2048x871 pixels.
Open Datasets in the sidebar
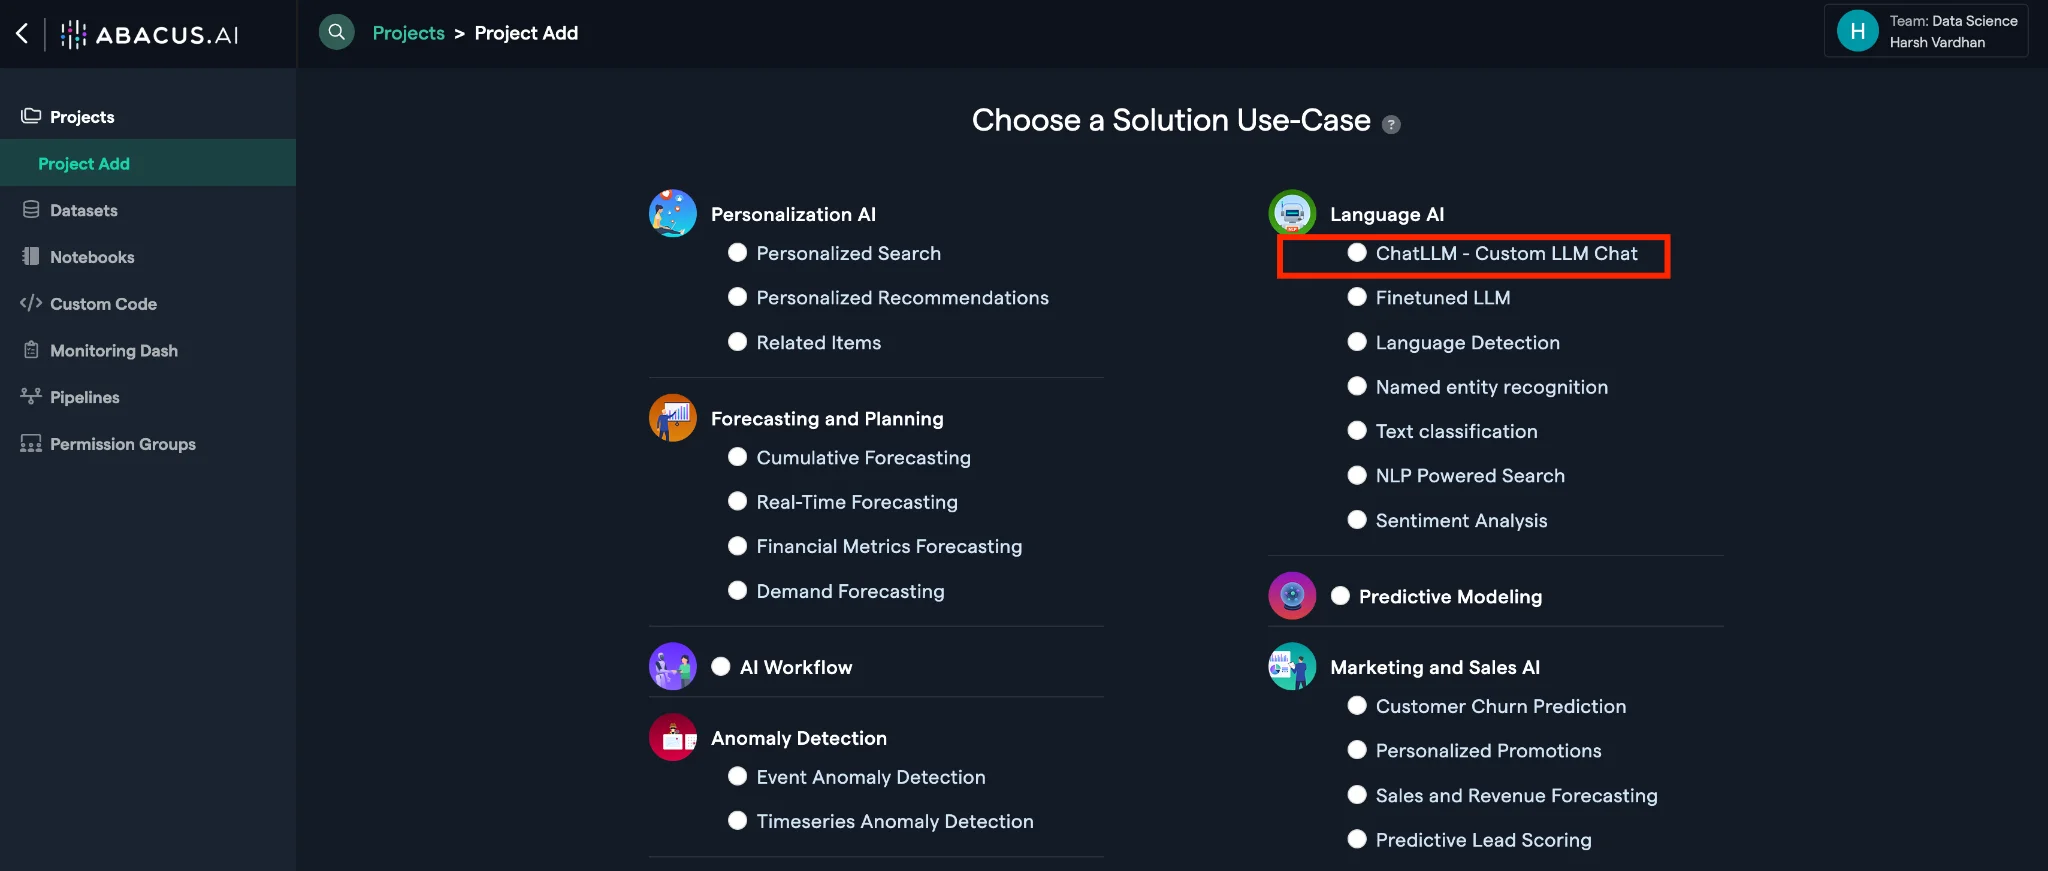pyautogui.click(x=84, y=210)
